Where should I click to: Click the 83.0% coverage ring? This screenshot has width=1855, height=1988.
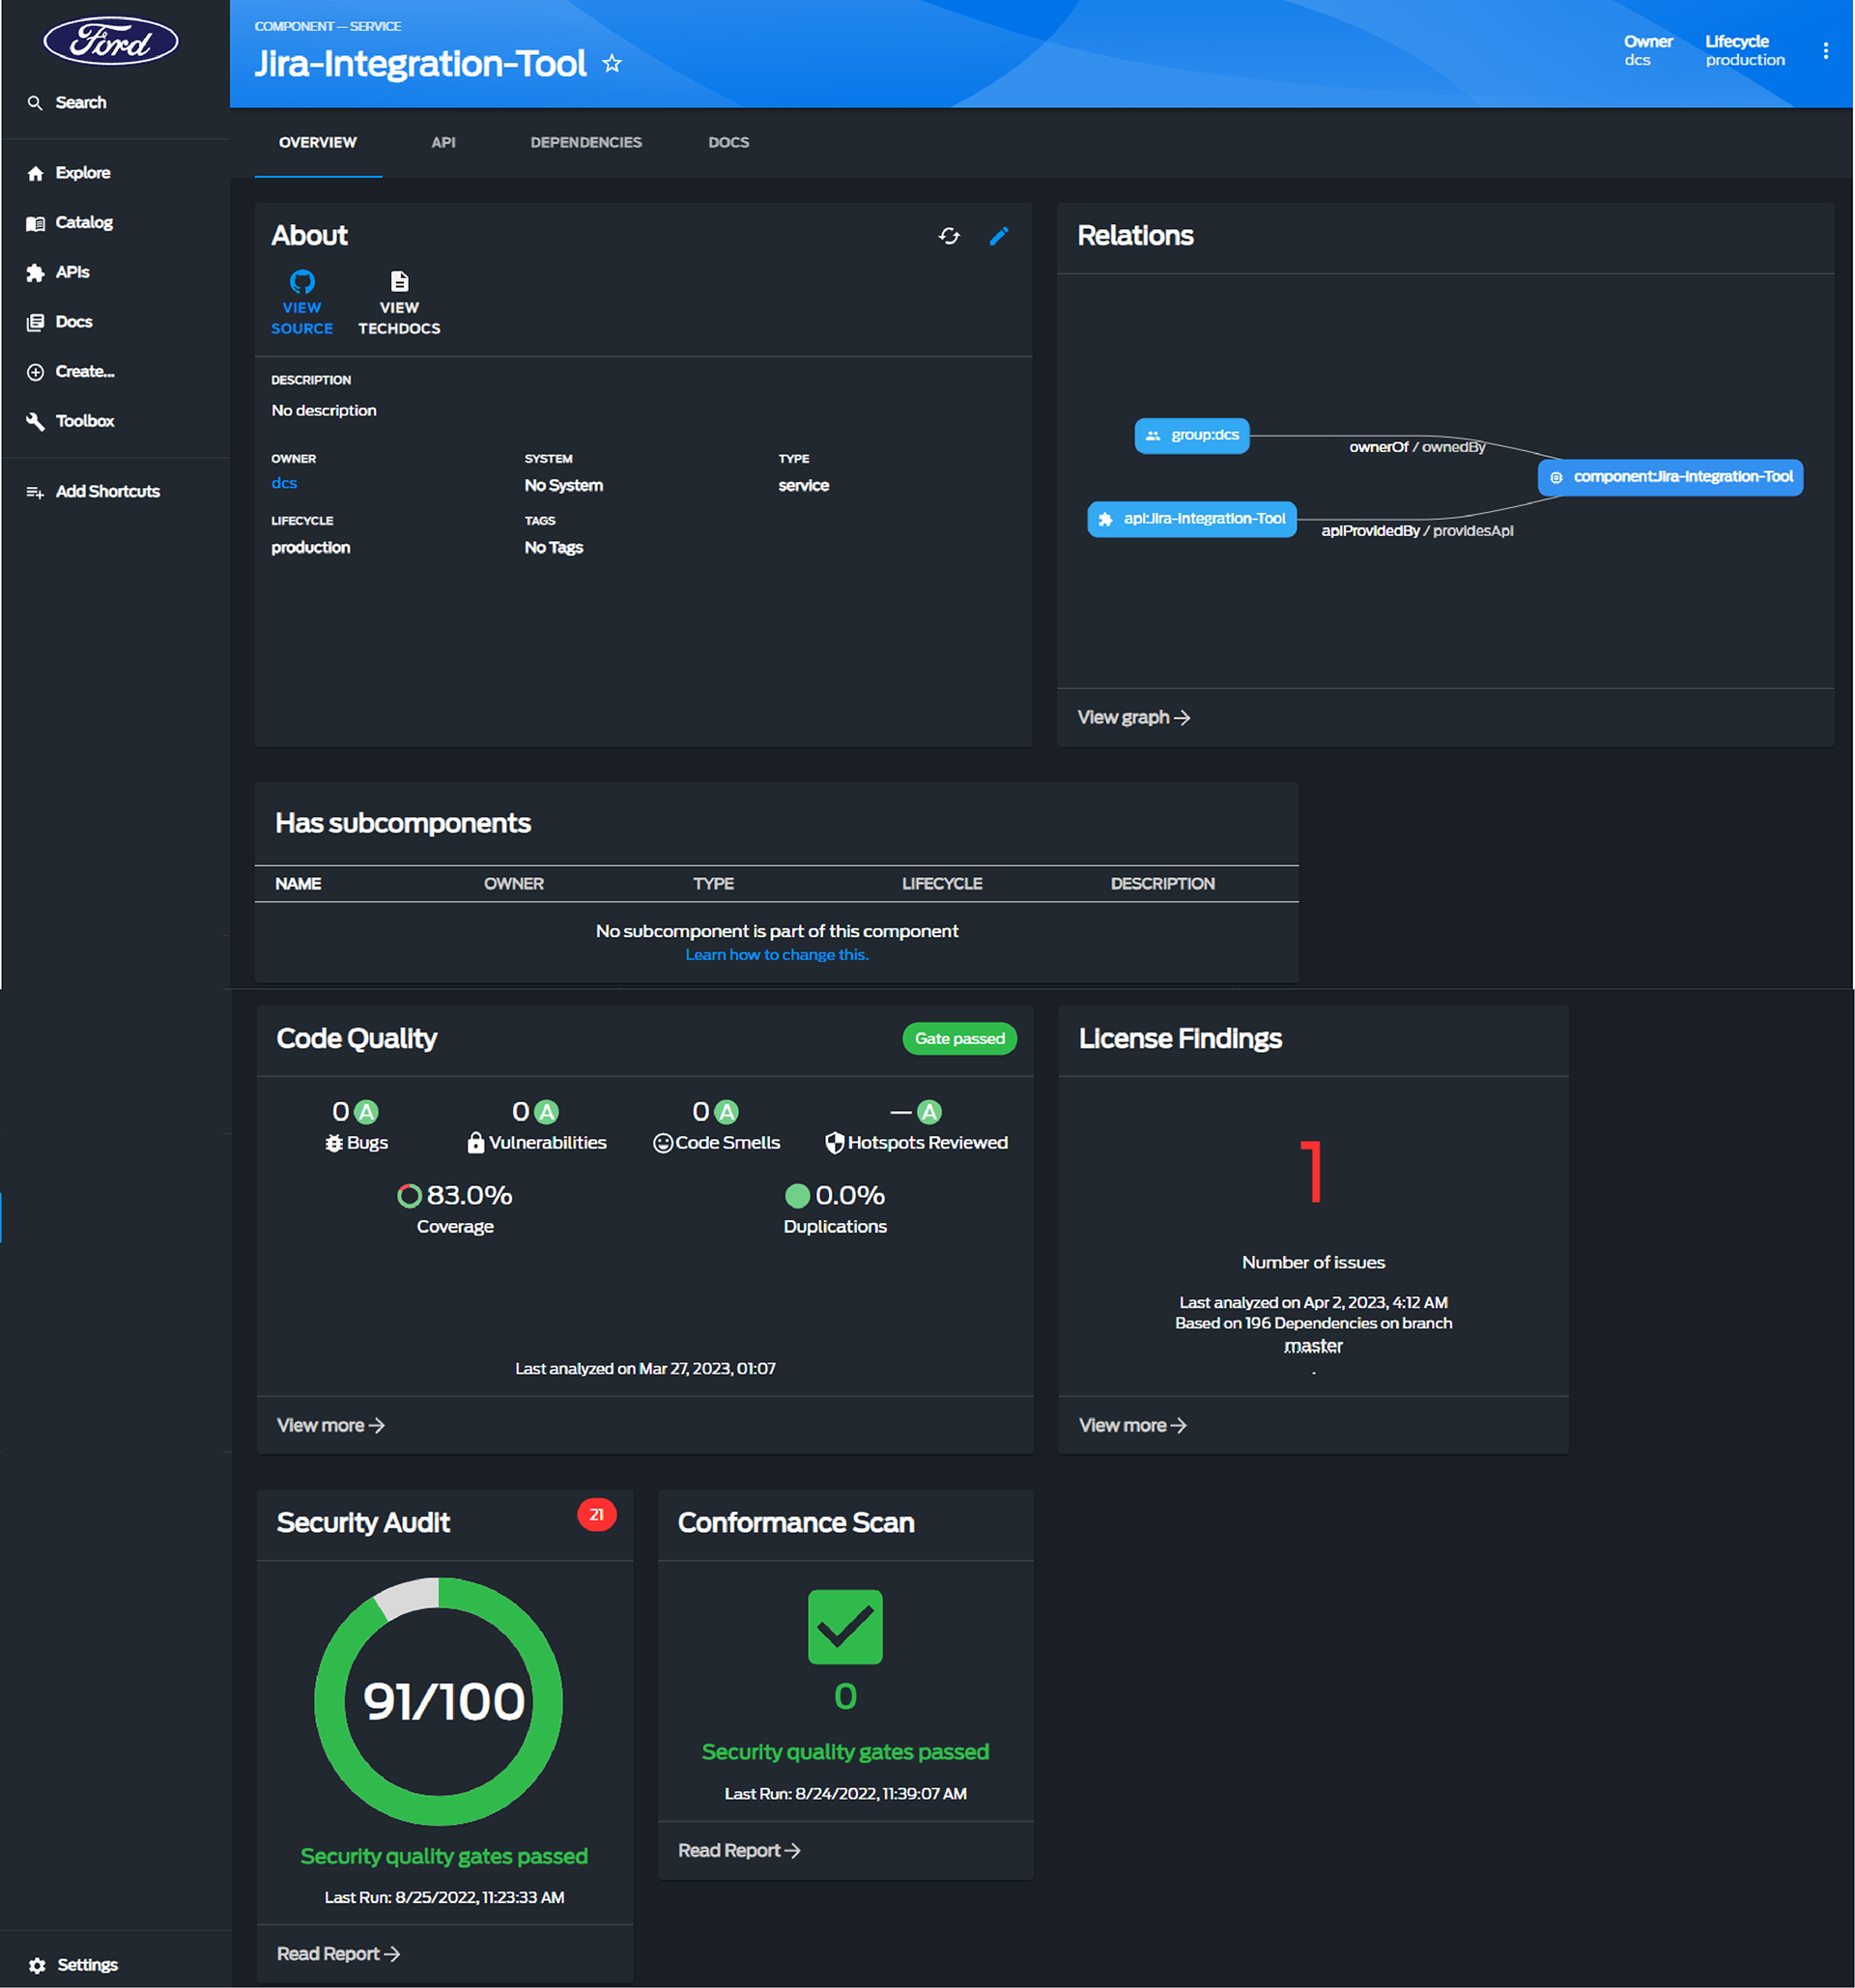click(409, 1196)
